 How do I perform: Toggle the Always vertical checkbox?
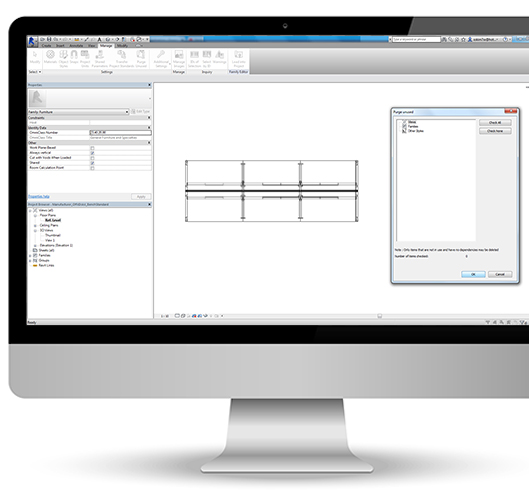click(x=92, y=153)
